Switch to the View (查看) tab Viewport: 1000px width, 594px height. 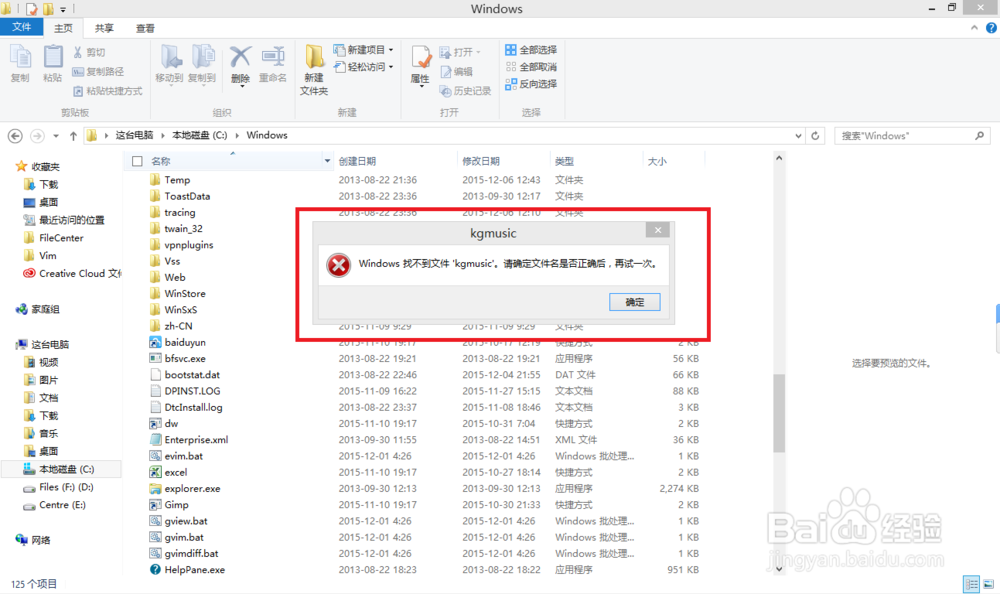(x=145, y=28)
